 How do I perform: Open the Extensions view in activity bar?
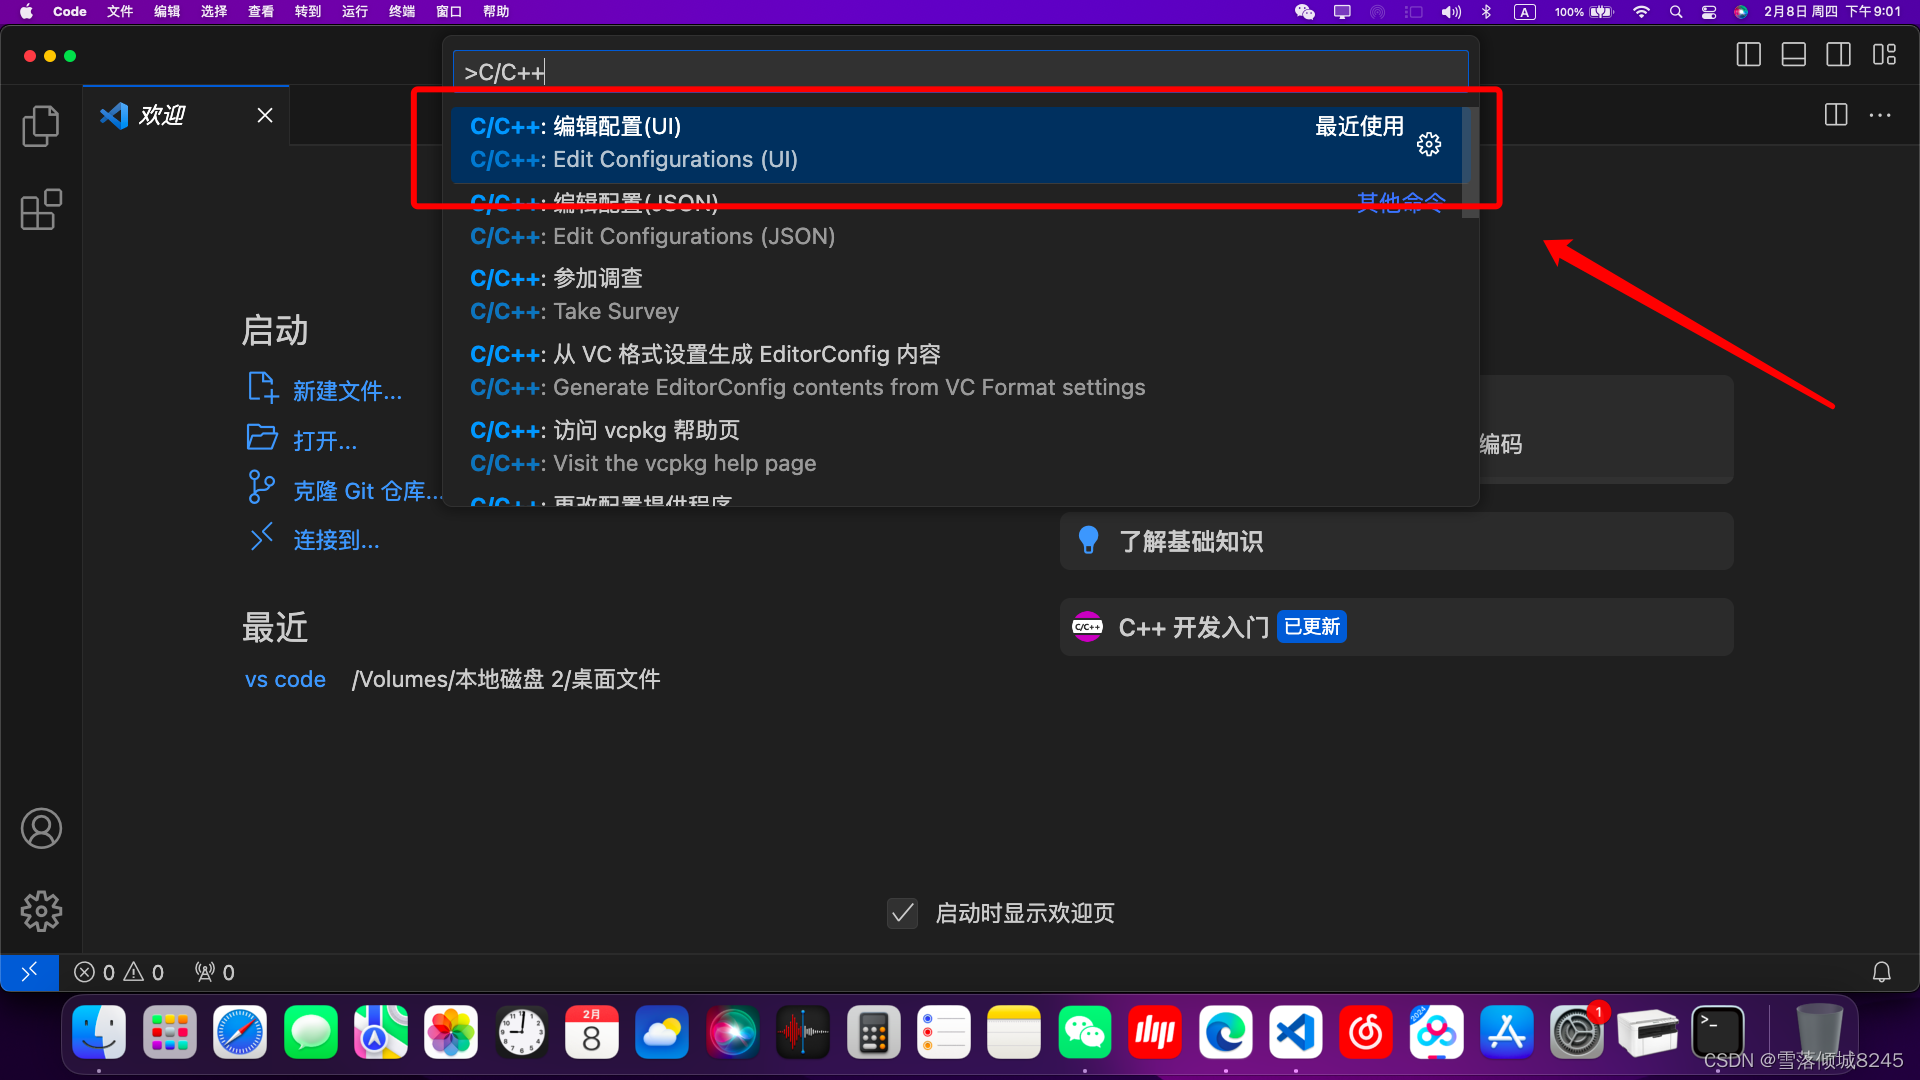[x=41, y=210]
